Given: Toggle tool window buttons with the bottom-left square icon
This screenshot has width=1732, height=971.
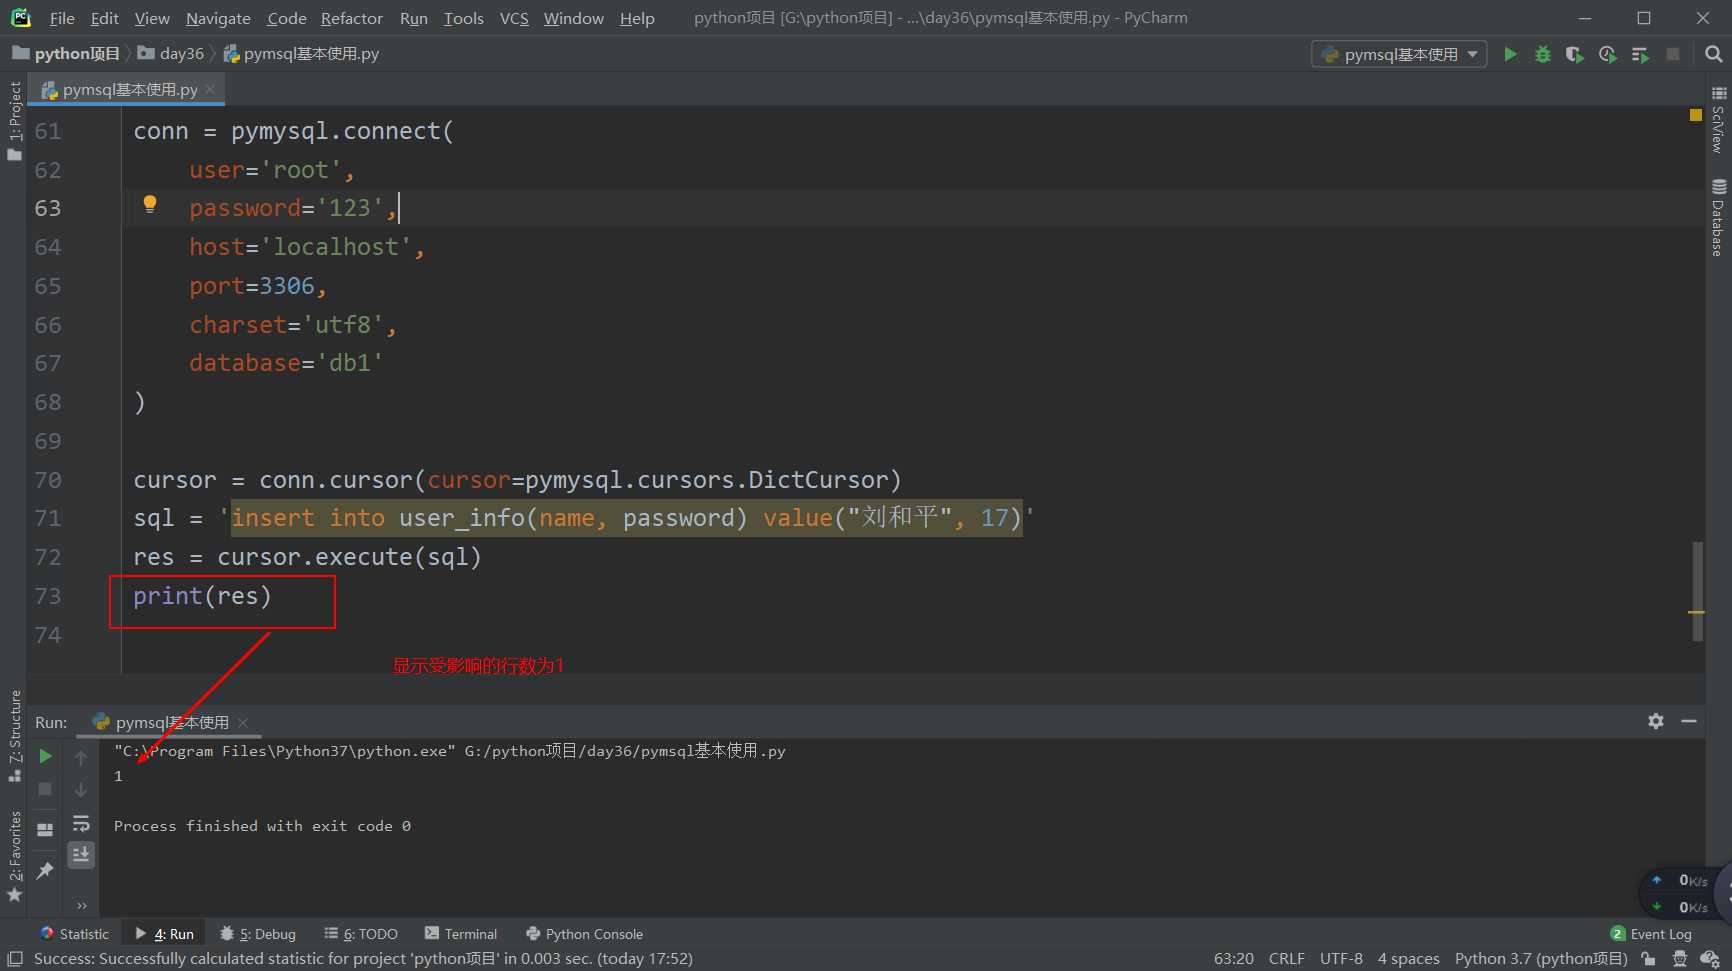Looking at the screenshot, I should pyautogui.click(x=15, y=958).
